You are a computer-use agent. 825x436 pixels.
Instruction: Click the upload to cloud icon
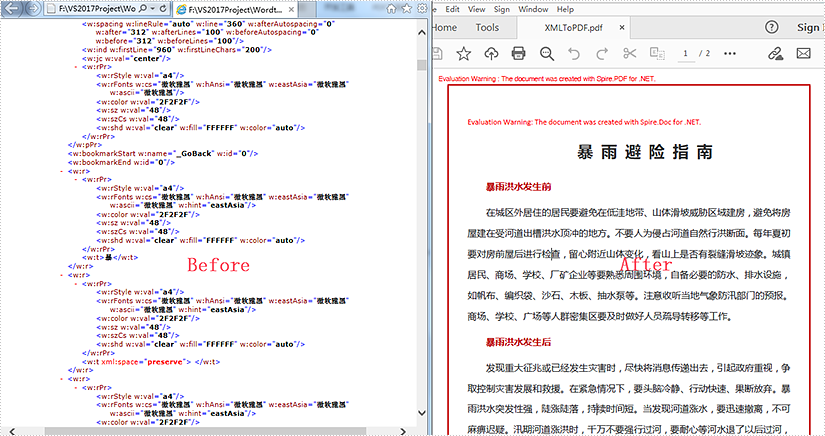click(x=491, y=53)
